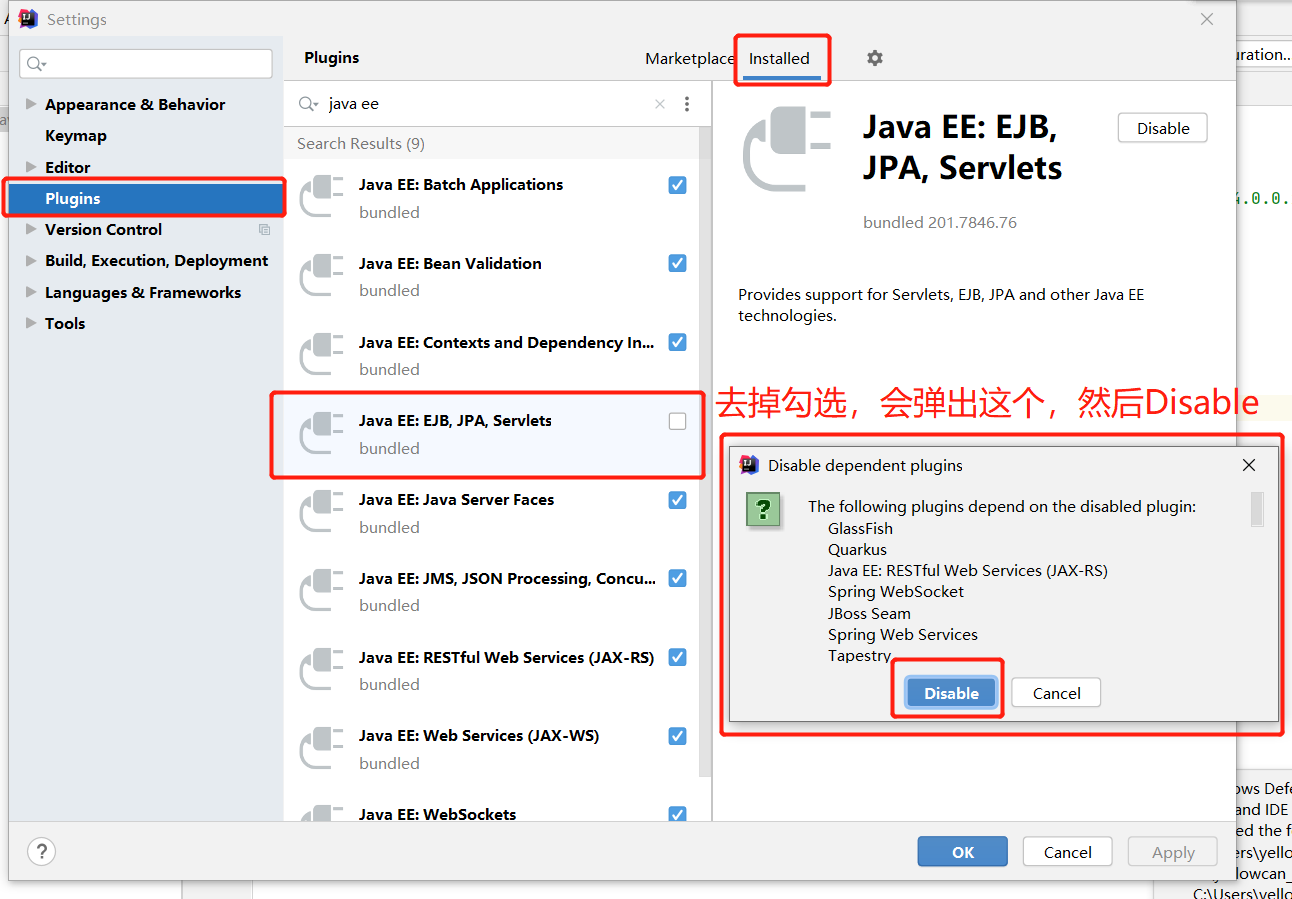Click "Spring Web Services" in the dependent plugins list
Screen dimensions: 1292x899
click(x=903, y=634)
